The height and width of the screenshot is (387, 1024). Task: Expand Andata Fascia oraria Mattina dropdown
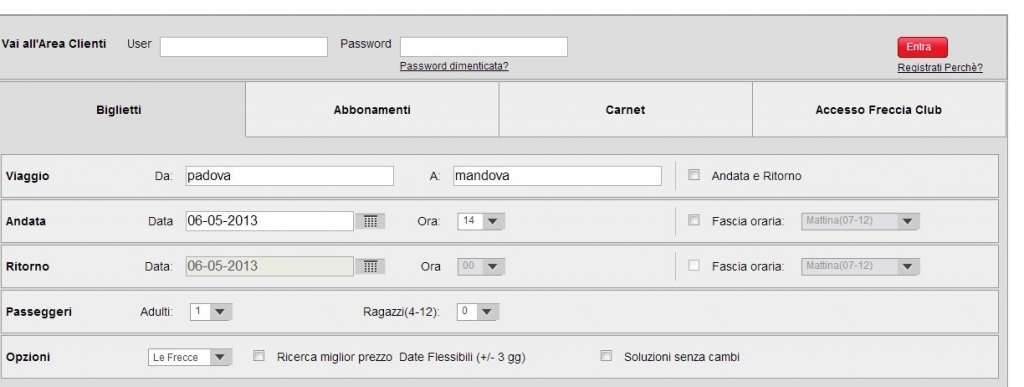(860, 221)
